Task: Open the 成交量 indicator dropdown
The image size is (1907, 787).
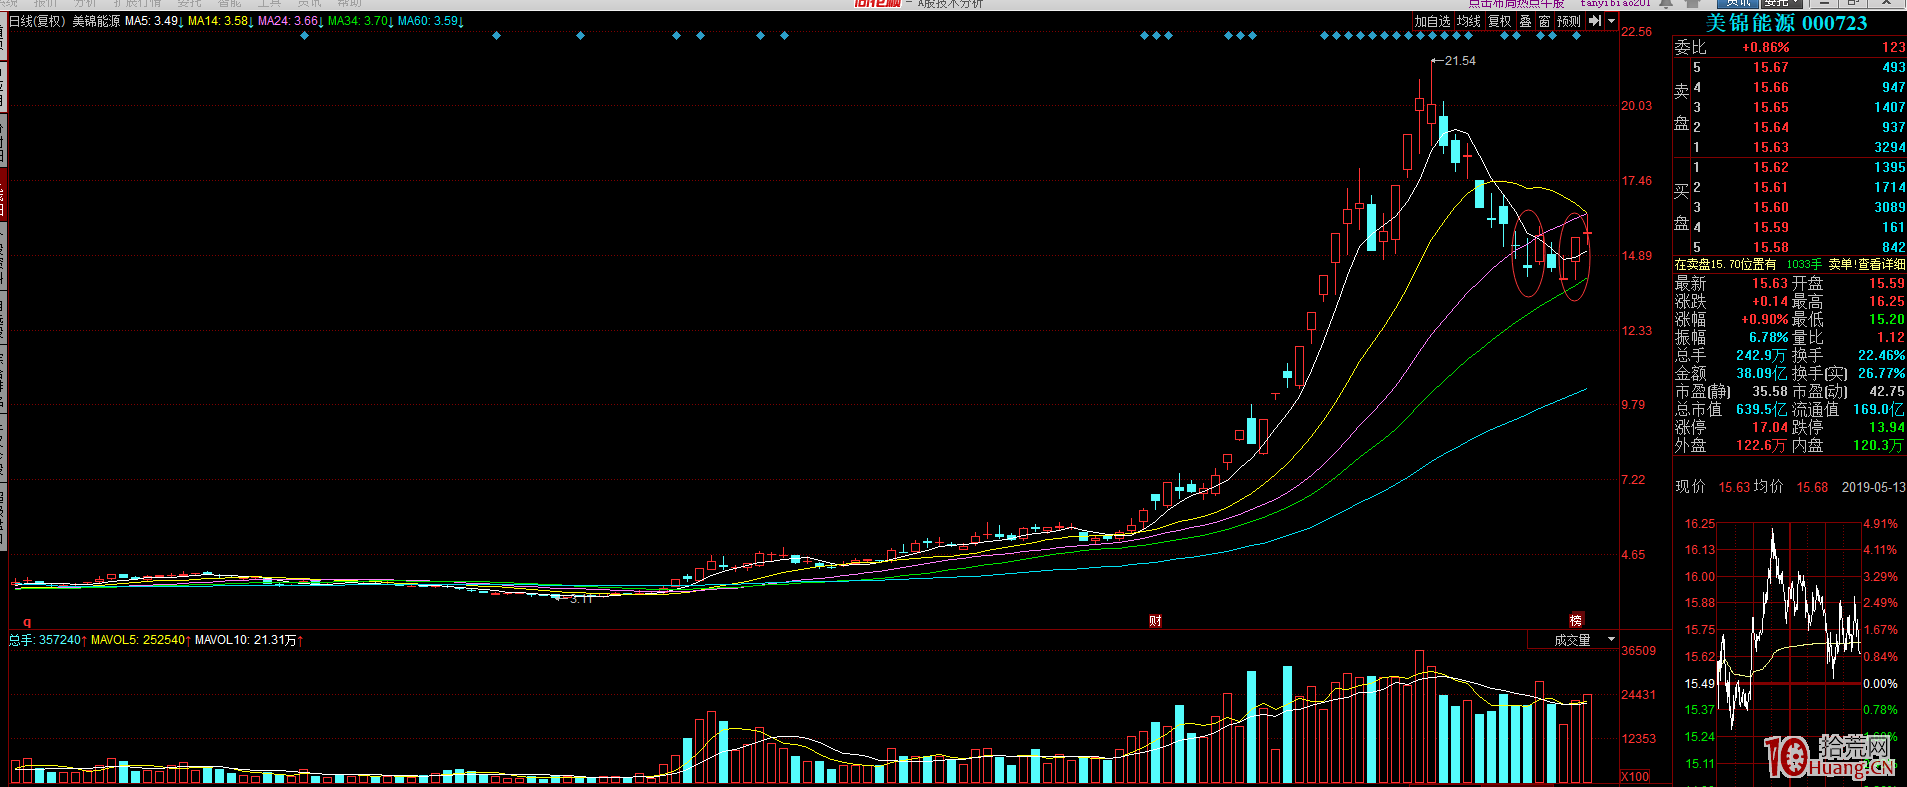Action: (x=1573, y=640)
